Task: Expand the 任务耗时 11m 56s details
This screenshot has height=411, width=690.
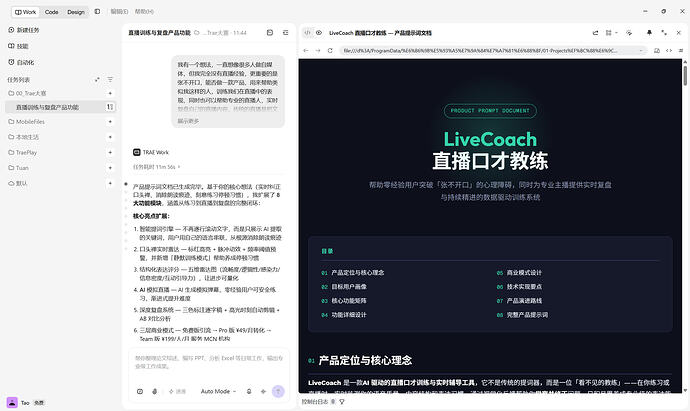Action: pos(157,167)
